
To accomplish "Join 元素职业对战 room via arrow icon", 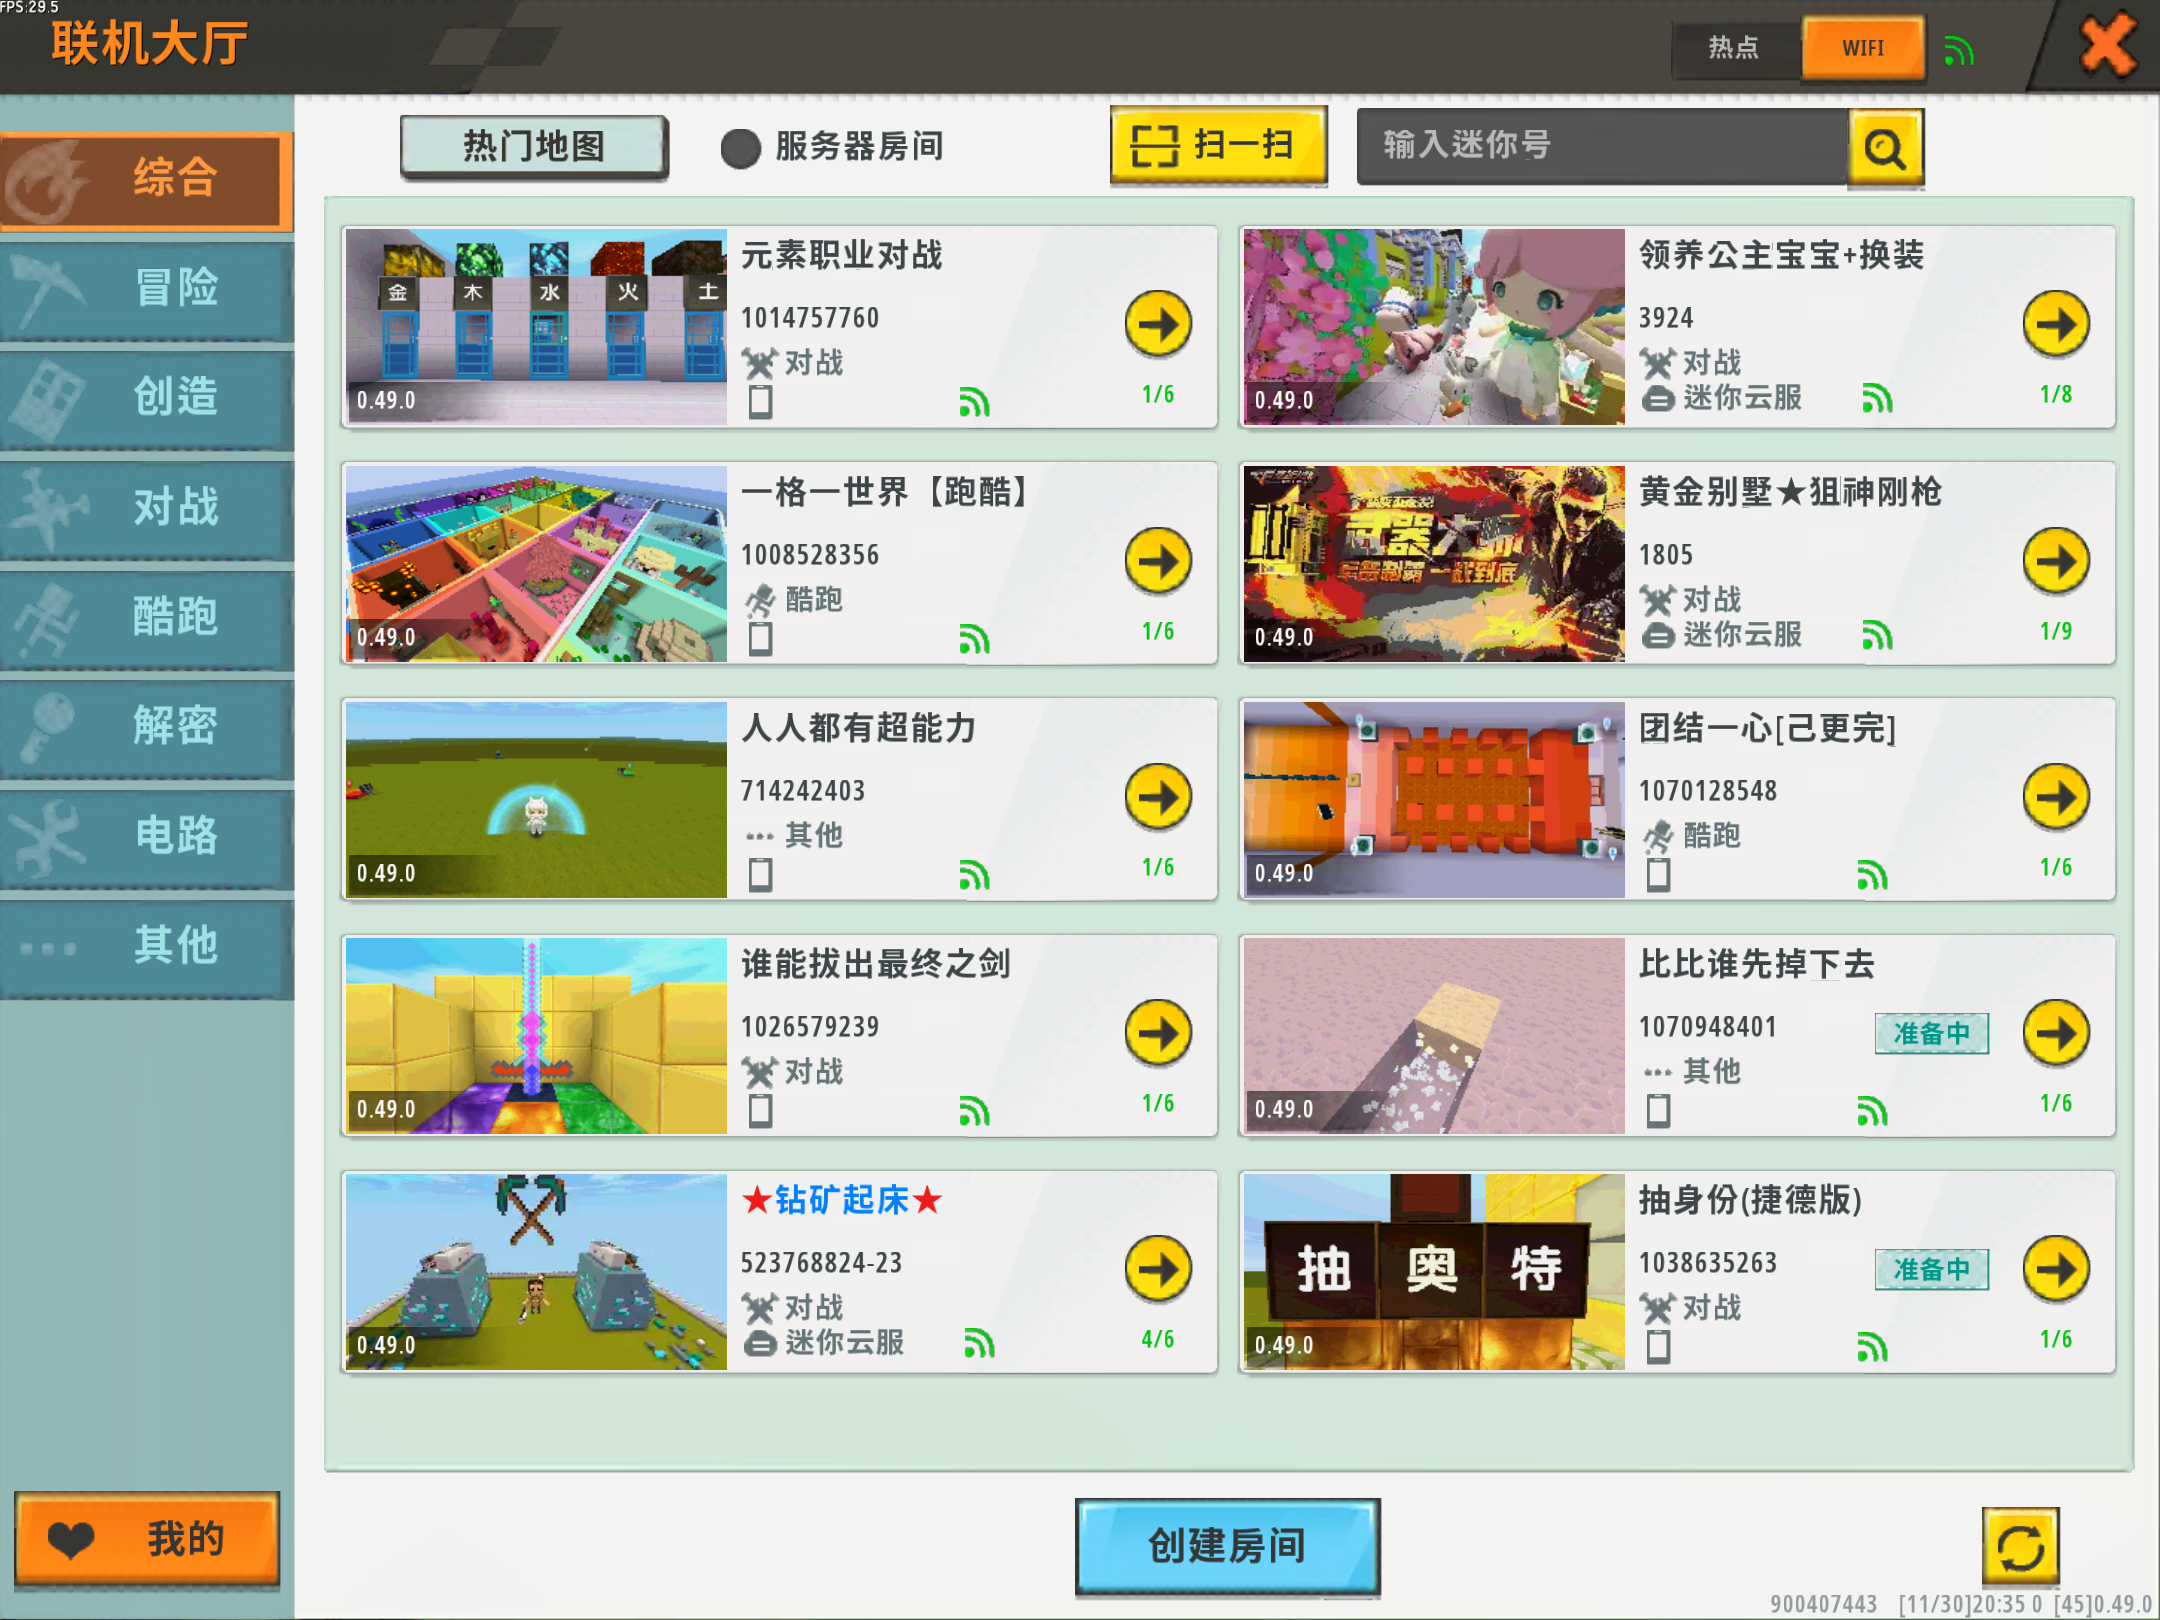I will (x=1158, y=324).
